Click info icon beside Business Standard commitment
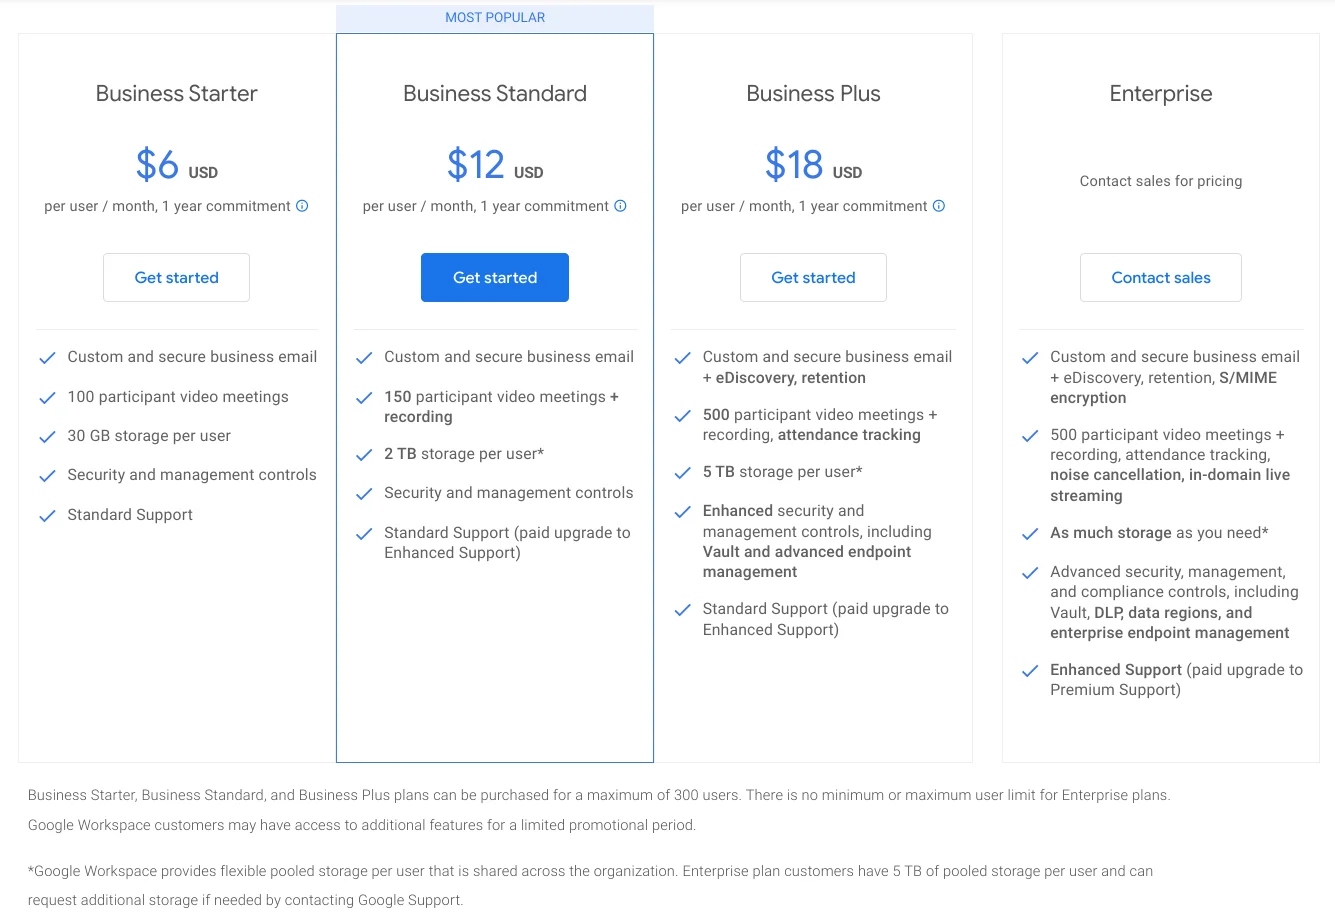The image size is (1335, 916). pyautogui.click(x=620, y=206)
